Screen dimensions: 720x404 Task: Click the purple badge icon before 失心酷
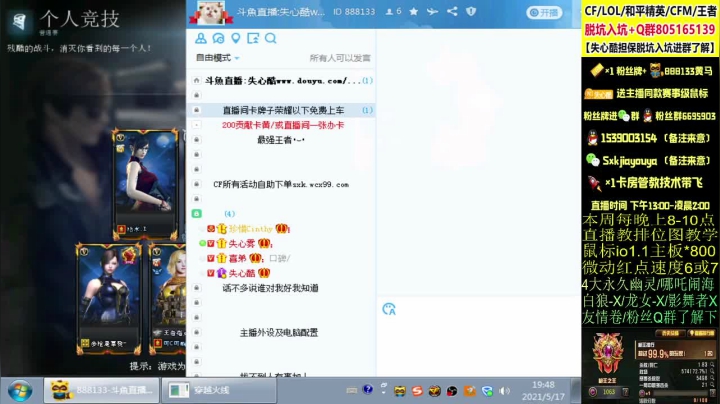click(222, 273)
